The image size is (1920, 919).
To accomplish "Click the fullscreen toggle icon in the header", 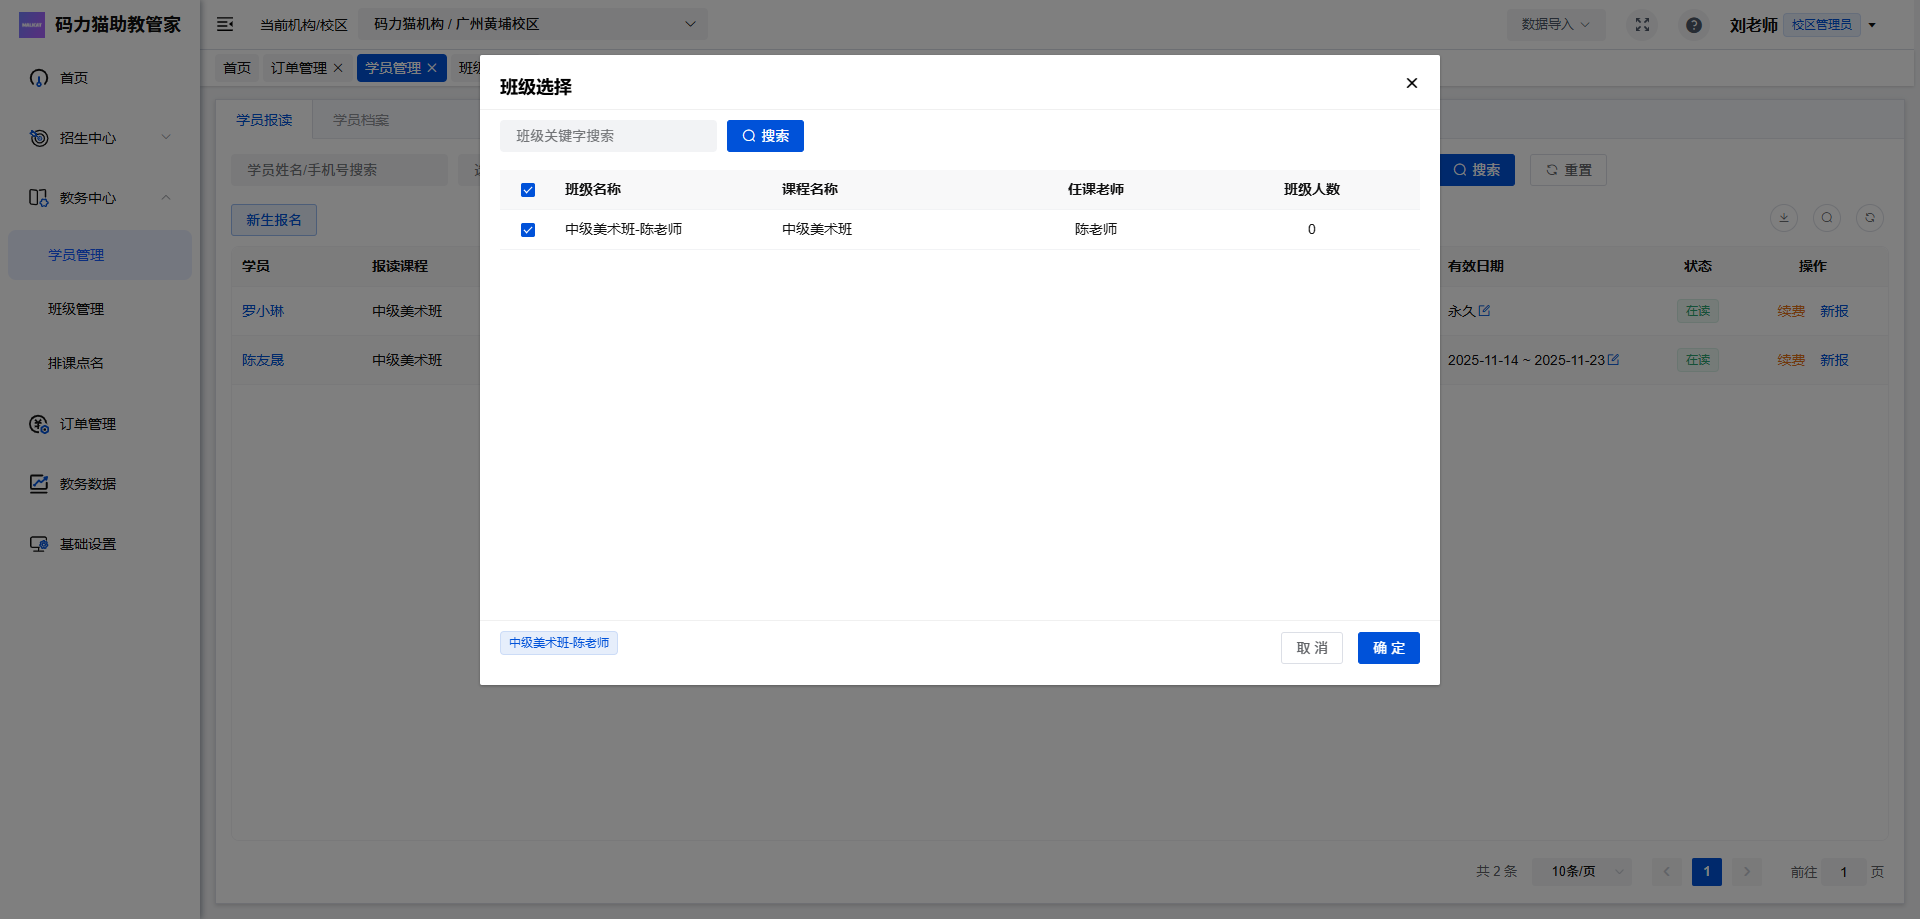I will pyautogui.click(x=1642, y=25).
